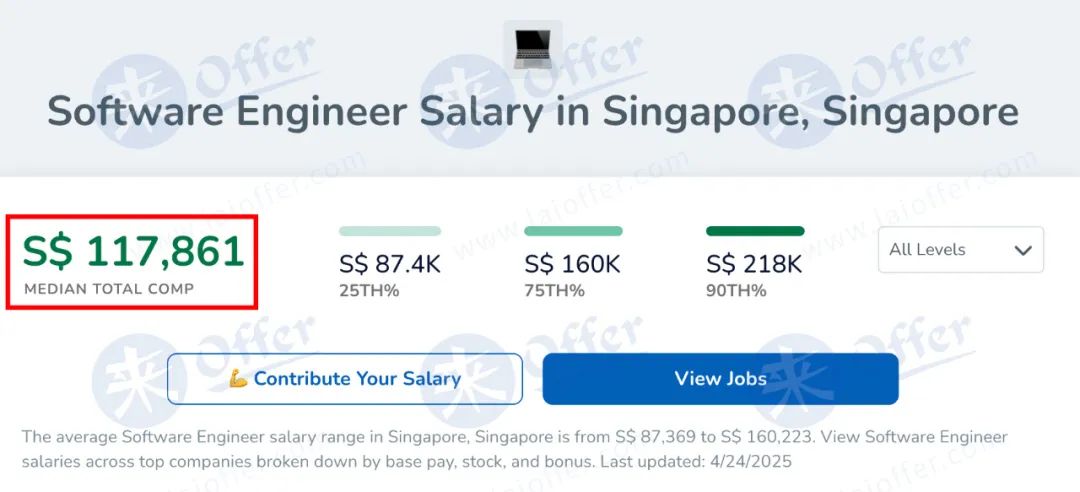Click the S$ 160K value
Image resolution: width=1080 pixels, height=492 pixels.
[572, 264]
